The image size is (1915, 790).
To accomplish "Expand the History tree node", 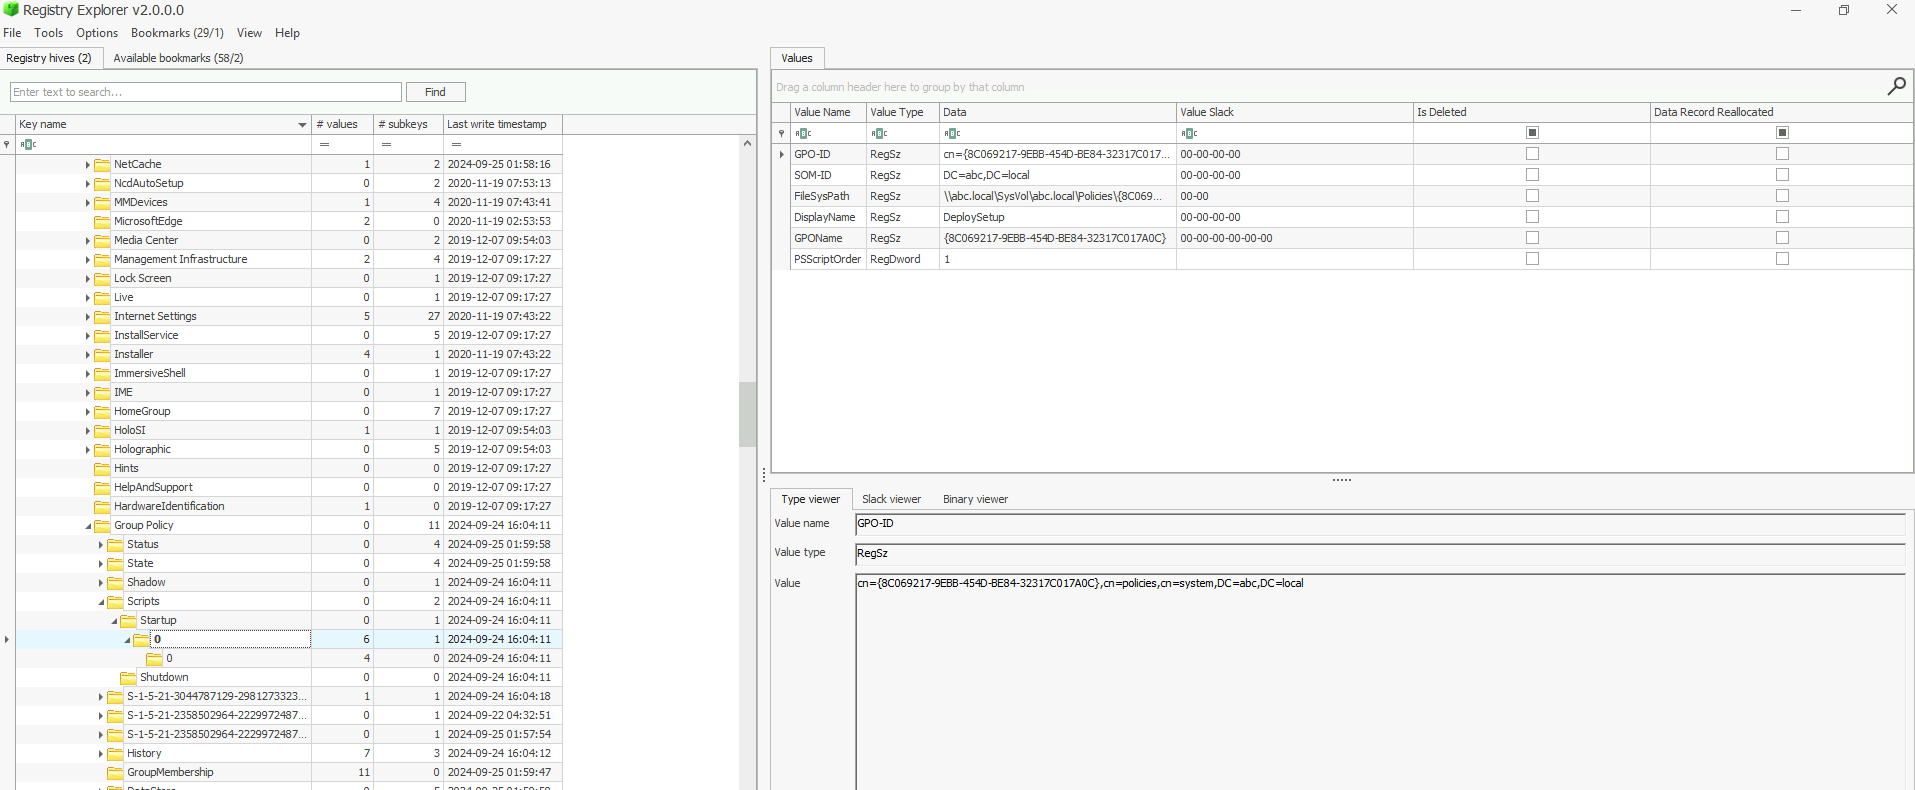I will [x=100, y=754].
